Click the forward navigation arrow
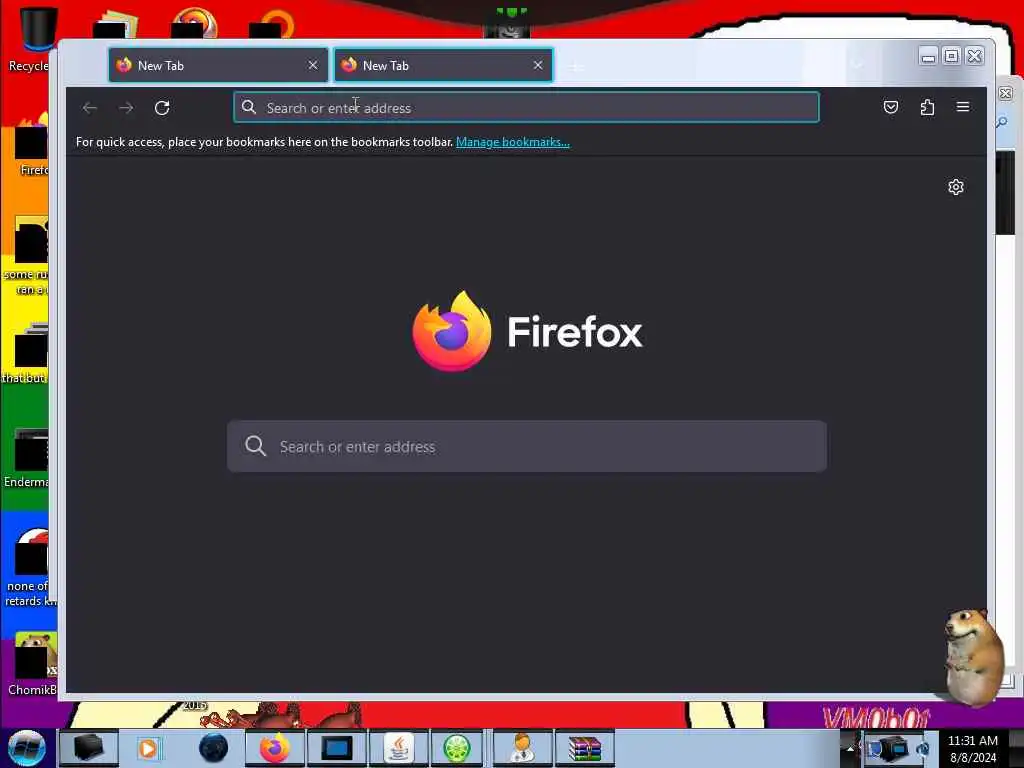 click(126, 108)
